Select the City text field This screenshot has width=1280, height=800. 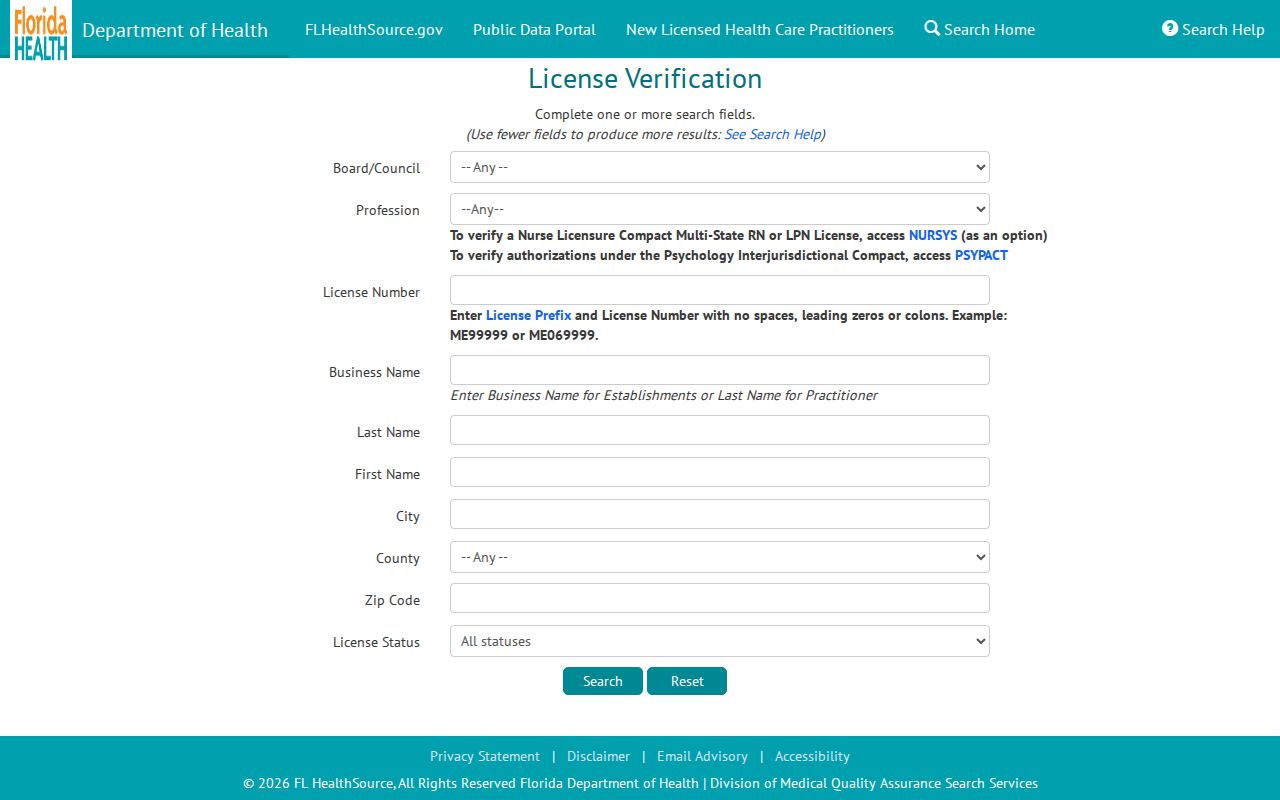[x=720, y=514]
